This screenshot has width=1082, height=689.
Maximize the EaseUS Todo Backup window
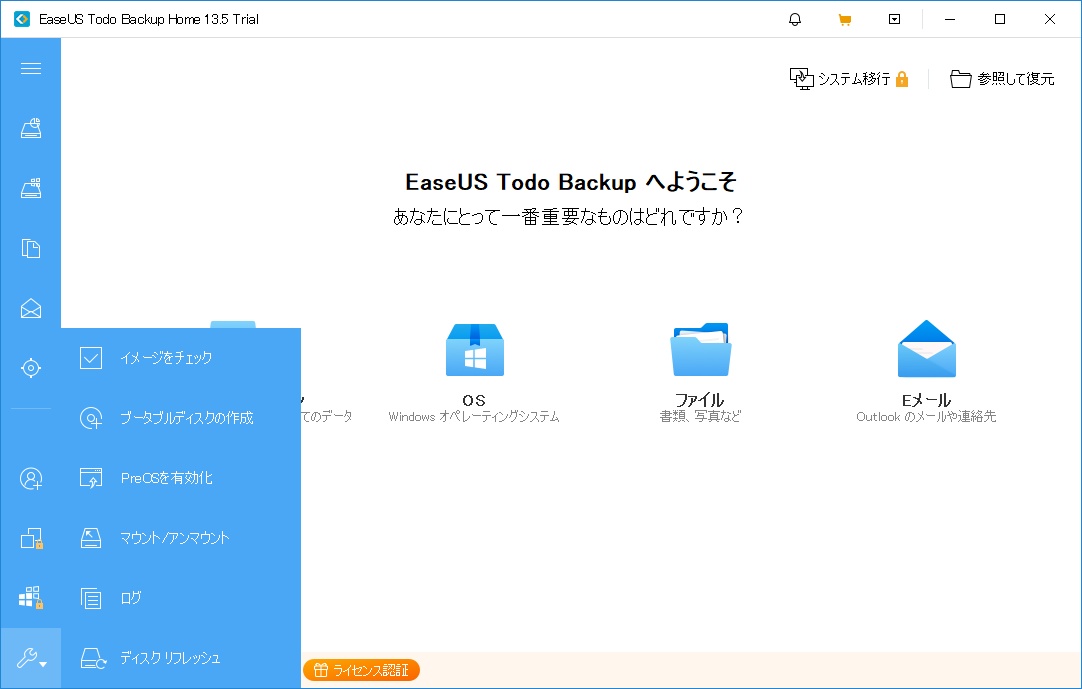tap(1000, 19)
